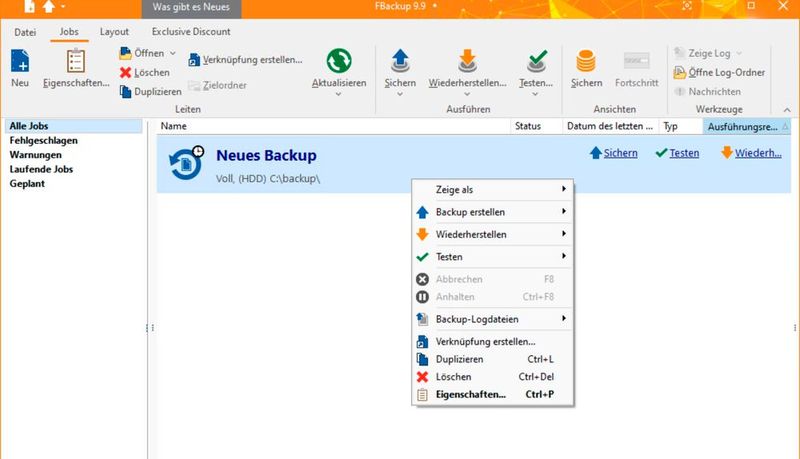800x459 pixels.
Task: Expand Backup erstellen submenu
Action: point(493,212)
